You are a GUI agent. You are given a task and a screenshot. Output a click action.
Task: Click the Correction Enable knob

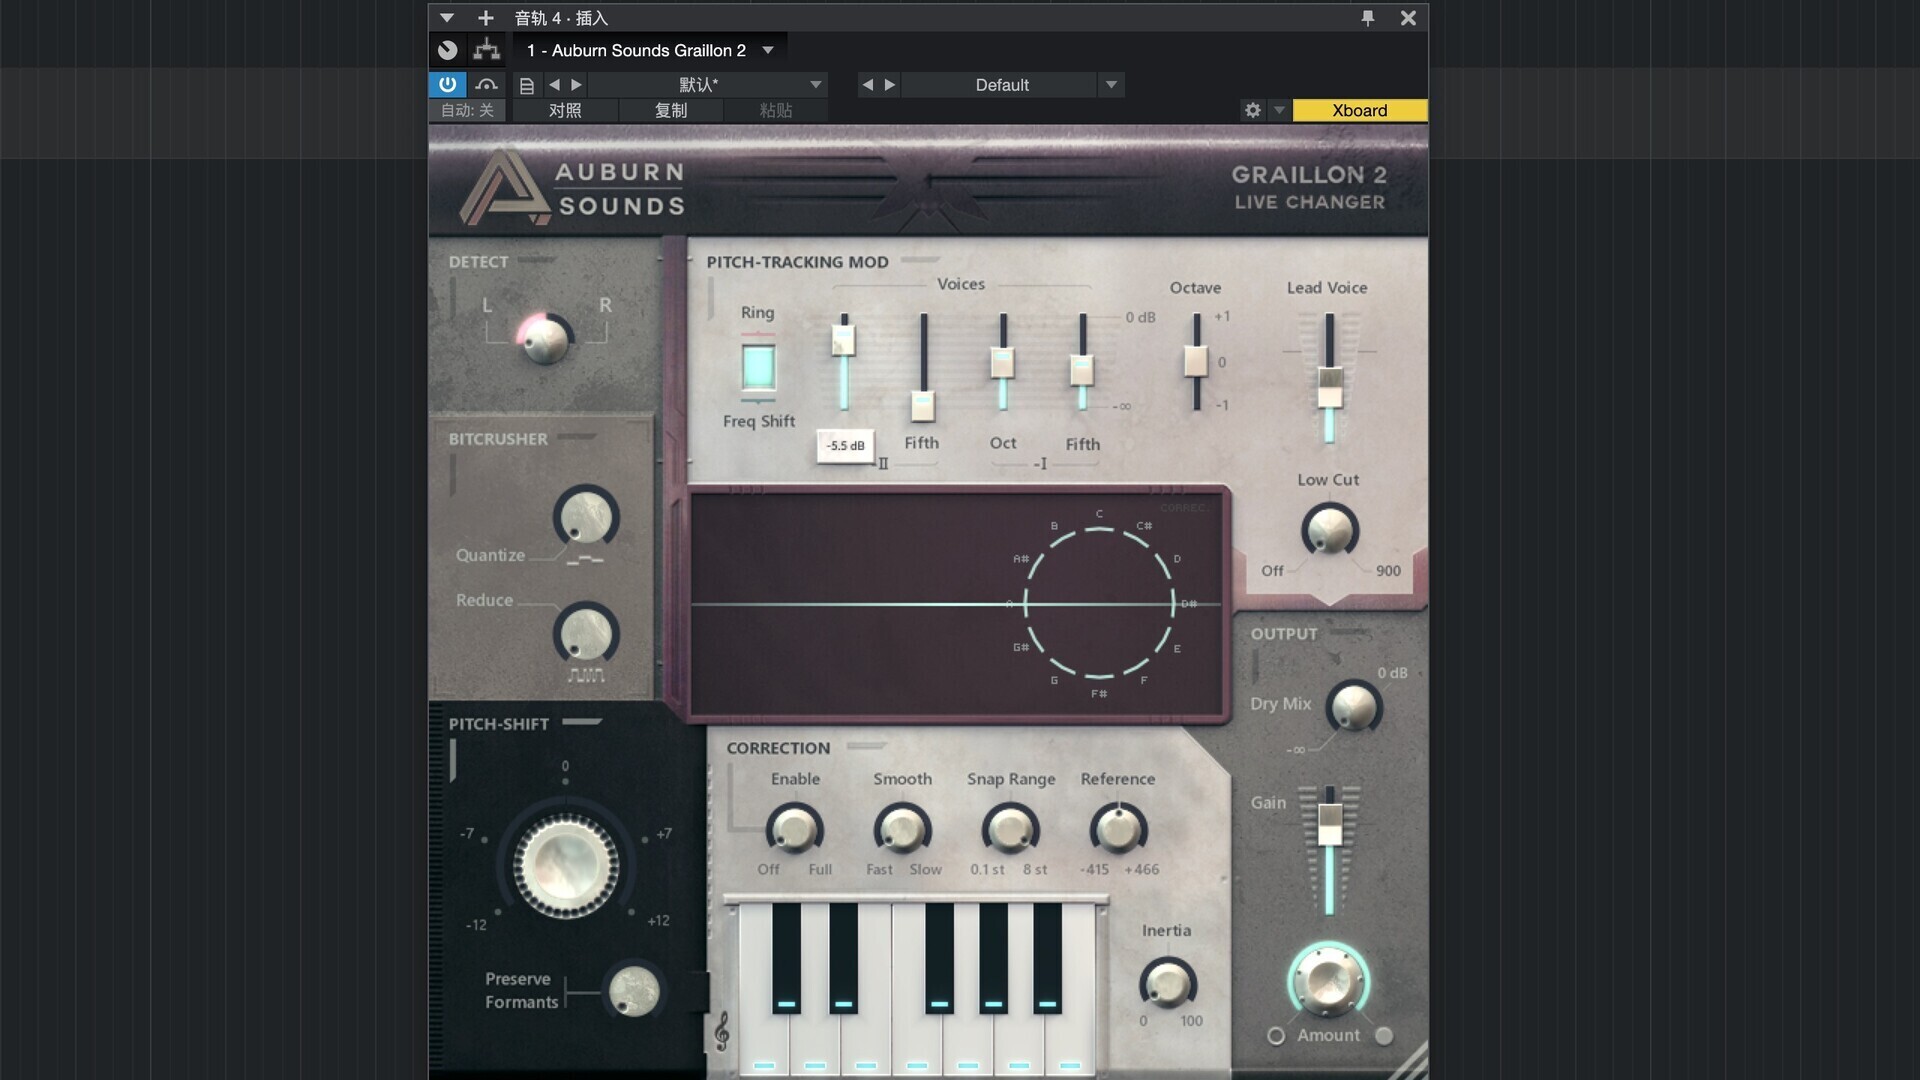[794, 830]
